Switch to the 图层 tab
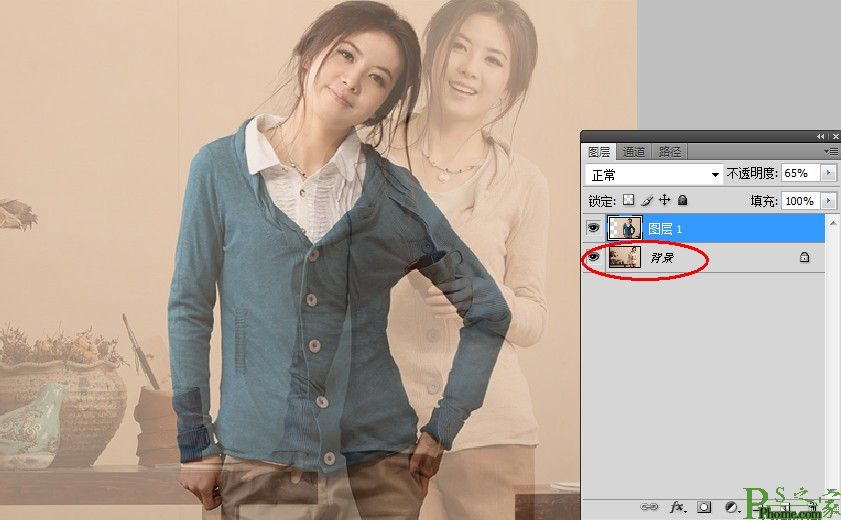This screenshot has width=841, height=520. point(599,152)
